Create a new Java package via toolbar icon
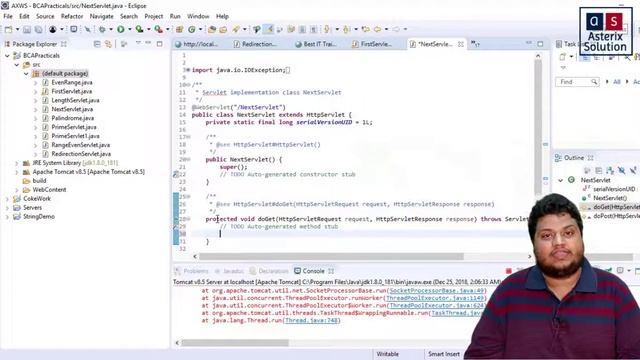This screenshot has width=640, height=360. pyautogui.click(x=179, y=29)
